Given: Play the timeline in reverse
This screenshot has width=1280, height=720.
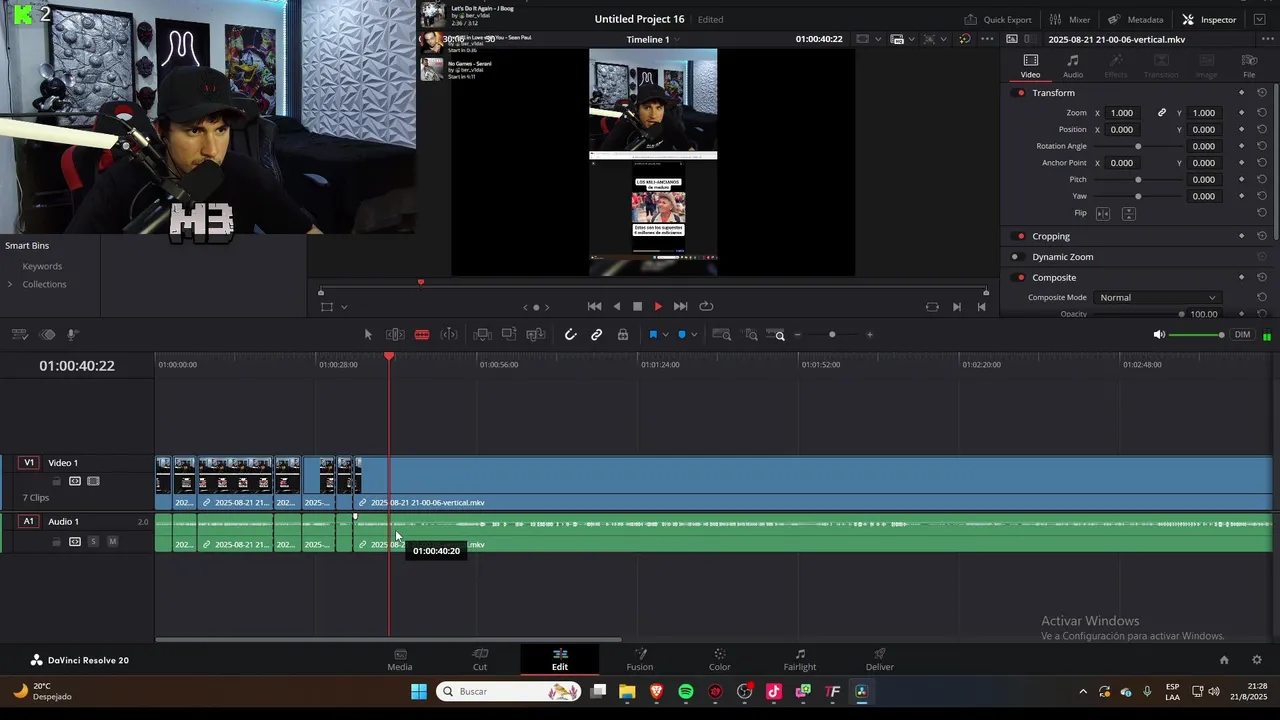Looking at the screenshot, I should click(616, 307).
